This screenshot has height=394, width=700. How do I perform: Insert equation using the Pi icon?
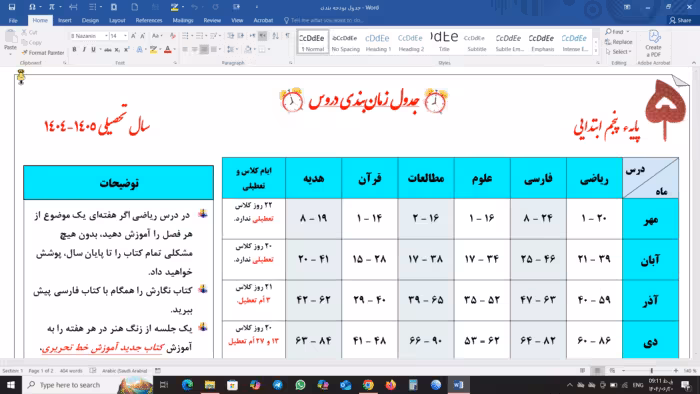pos(52,7)
